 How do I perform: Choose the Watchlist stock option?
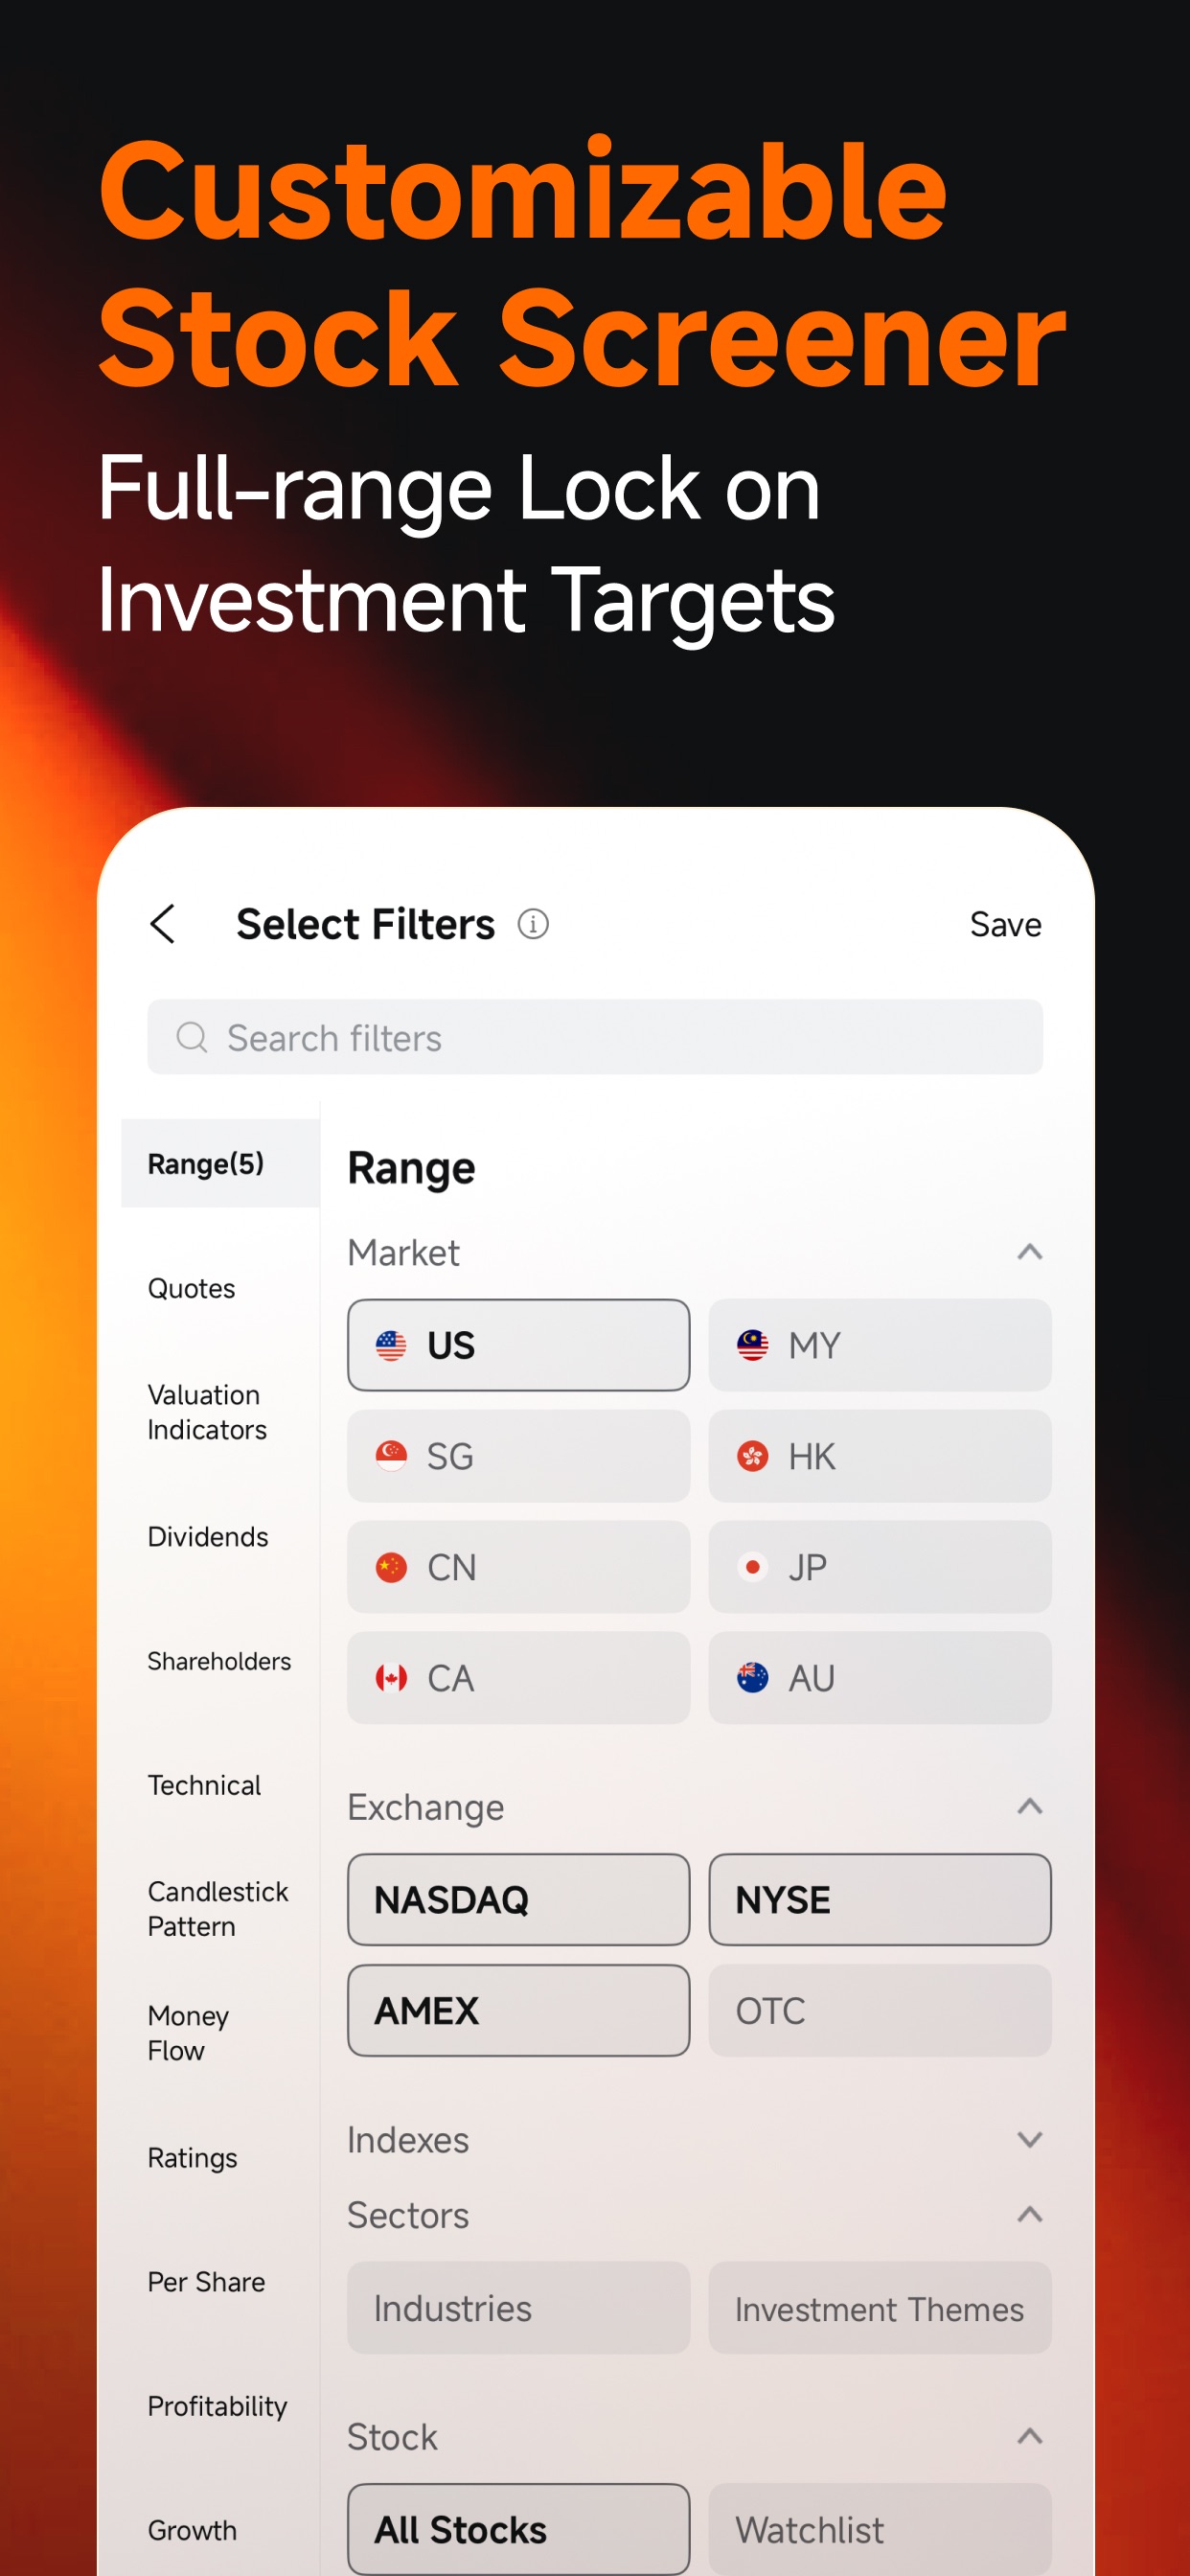click(x=880, y=2529)
